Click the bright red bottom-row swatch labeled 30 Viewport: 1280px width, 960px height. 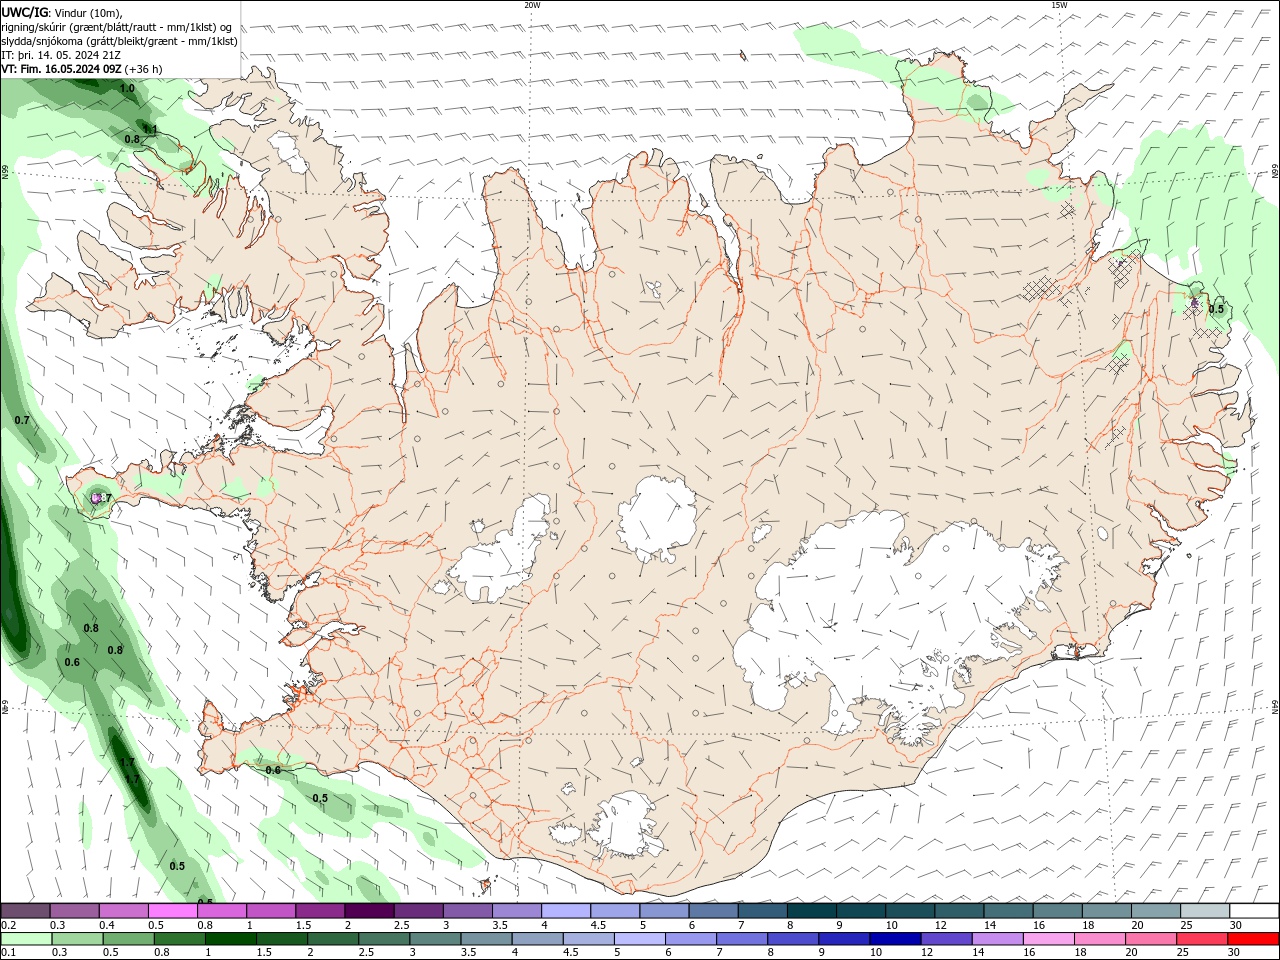(1253, 939)
